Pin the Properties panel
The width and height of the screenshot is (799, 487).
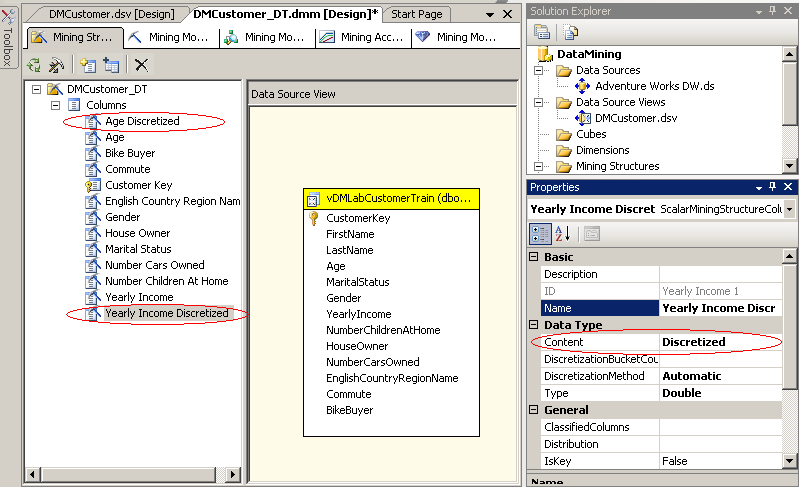[x=773, y=187]
